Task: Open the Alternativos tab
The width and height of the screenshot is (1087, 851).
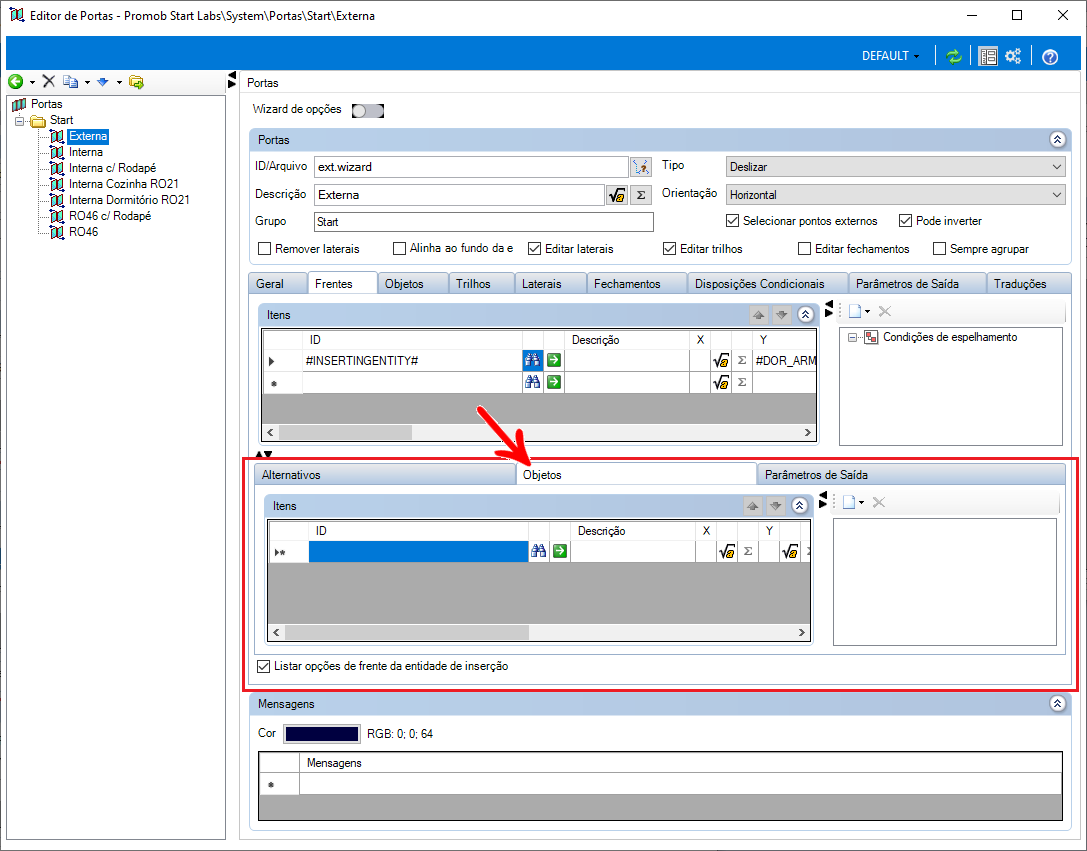Action: pyautogui.click(x=384, y=475)
